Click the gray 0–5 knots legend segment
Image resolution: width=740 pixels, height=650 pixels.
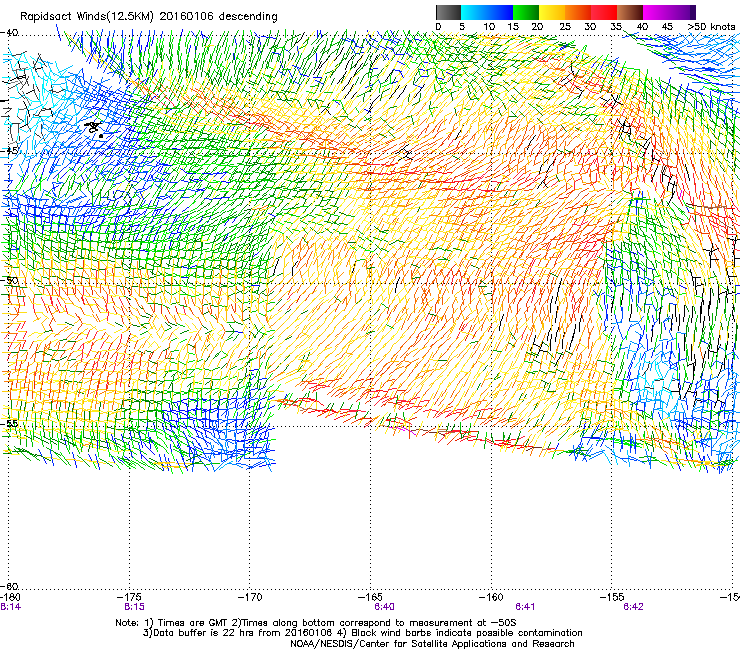pos(448,12)
